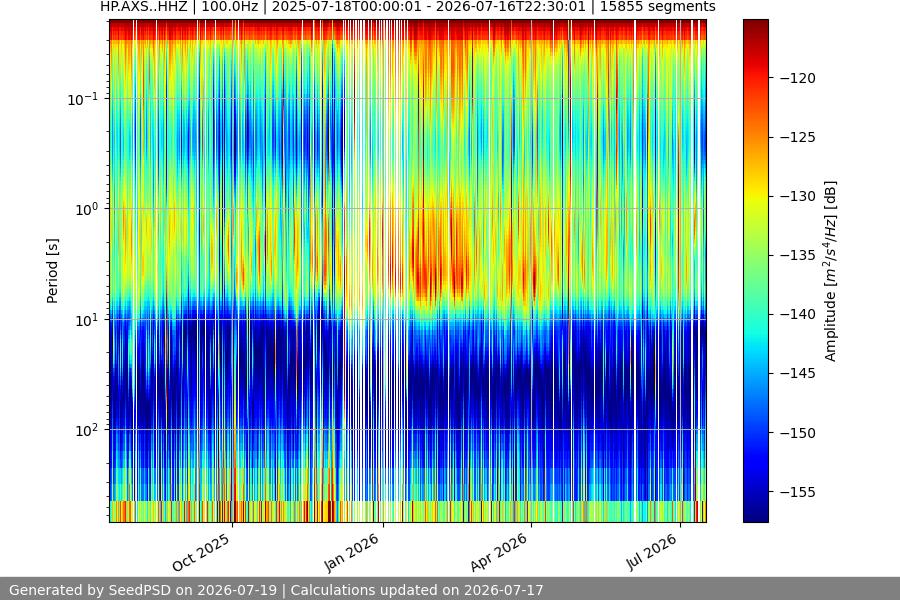Click the colorbar label 'Amplitude [m²/s⁴/Hz] [dB]'

831,271
